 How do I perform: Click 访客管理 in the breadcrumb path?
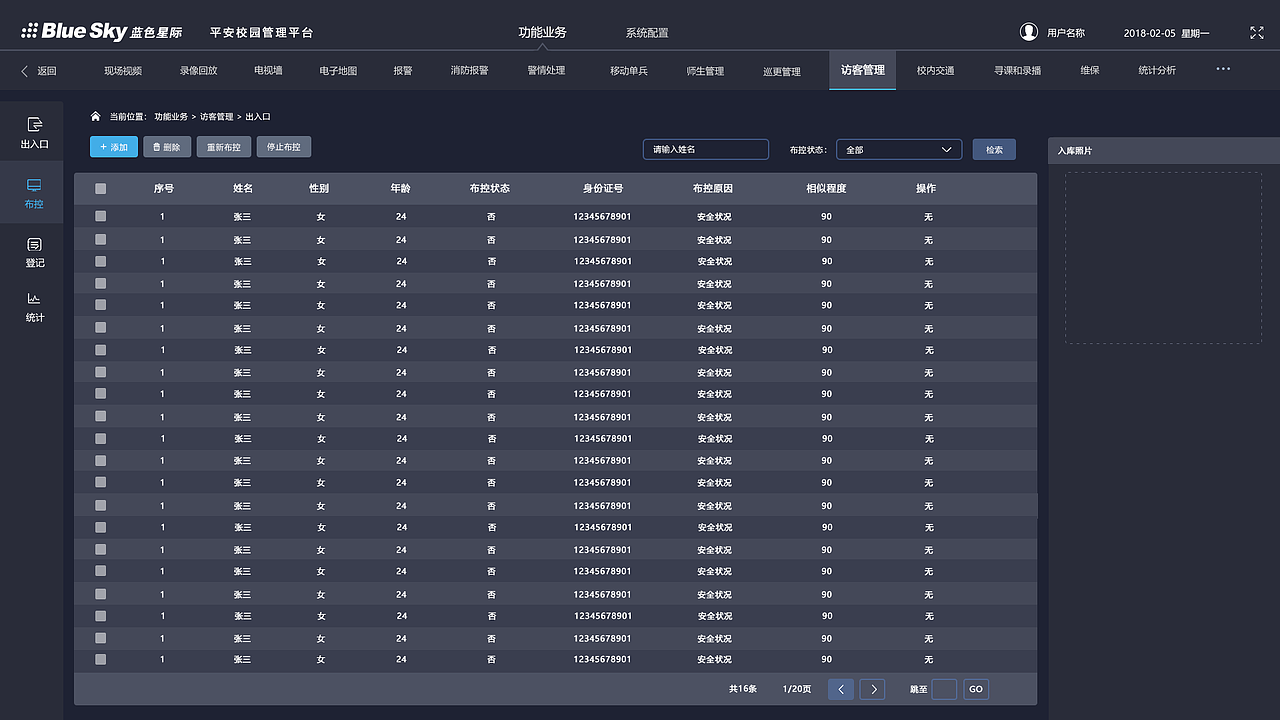click(x=217, y=117)
